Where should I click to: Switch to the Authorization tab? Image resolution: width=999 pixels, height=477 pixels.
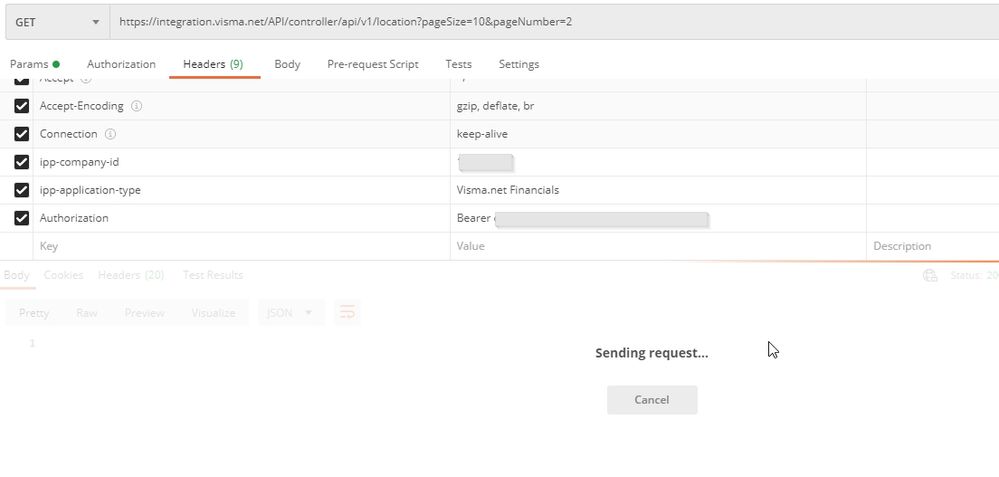pos(121,64)
